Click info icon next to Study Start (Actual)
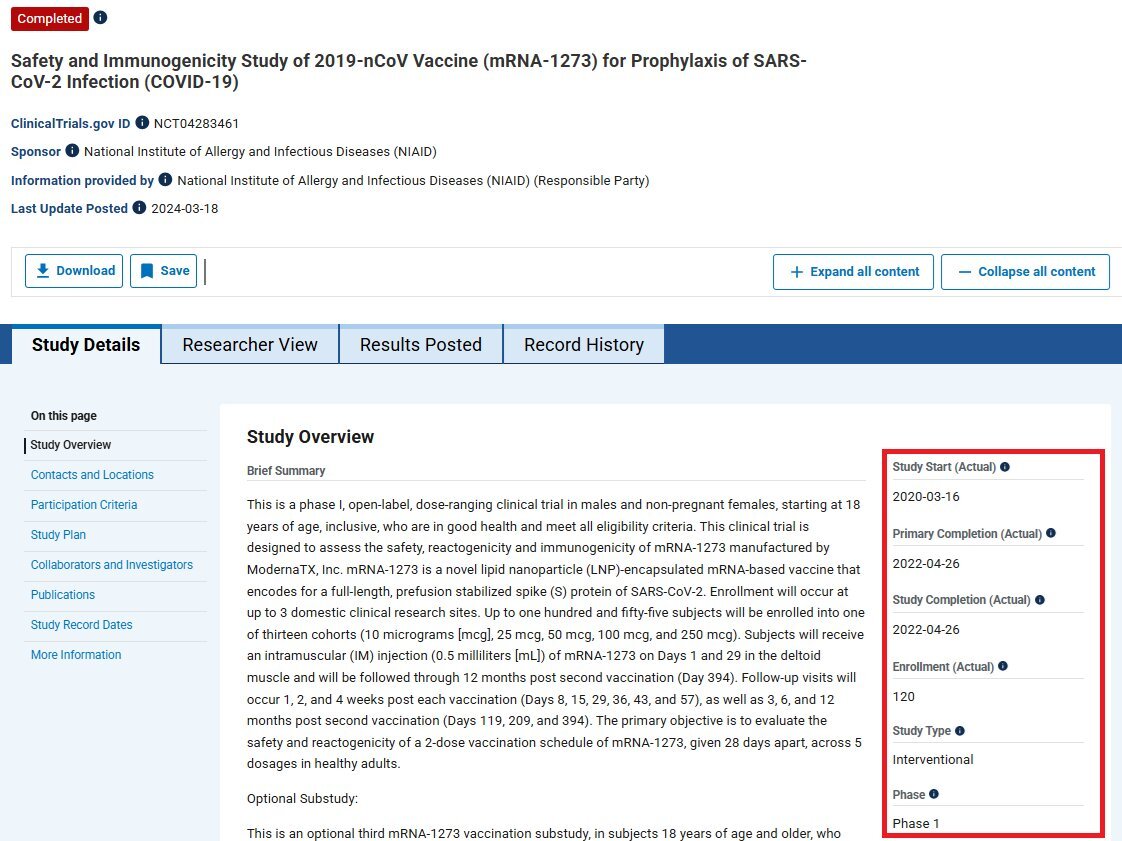 pyautogui.click(x=1005, y=467)
